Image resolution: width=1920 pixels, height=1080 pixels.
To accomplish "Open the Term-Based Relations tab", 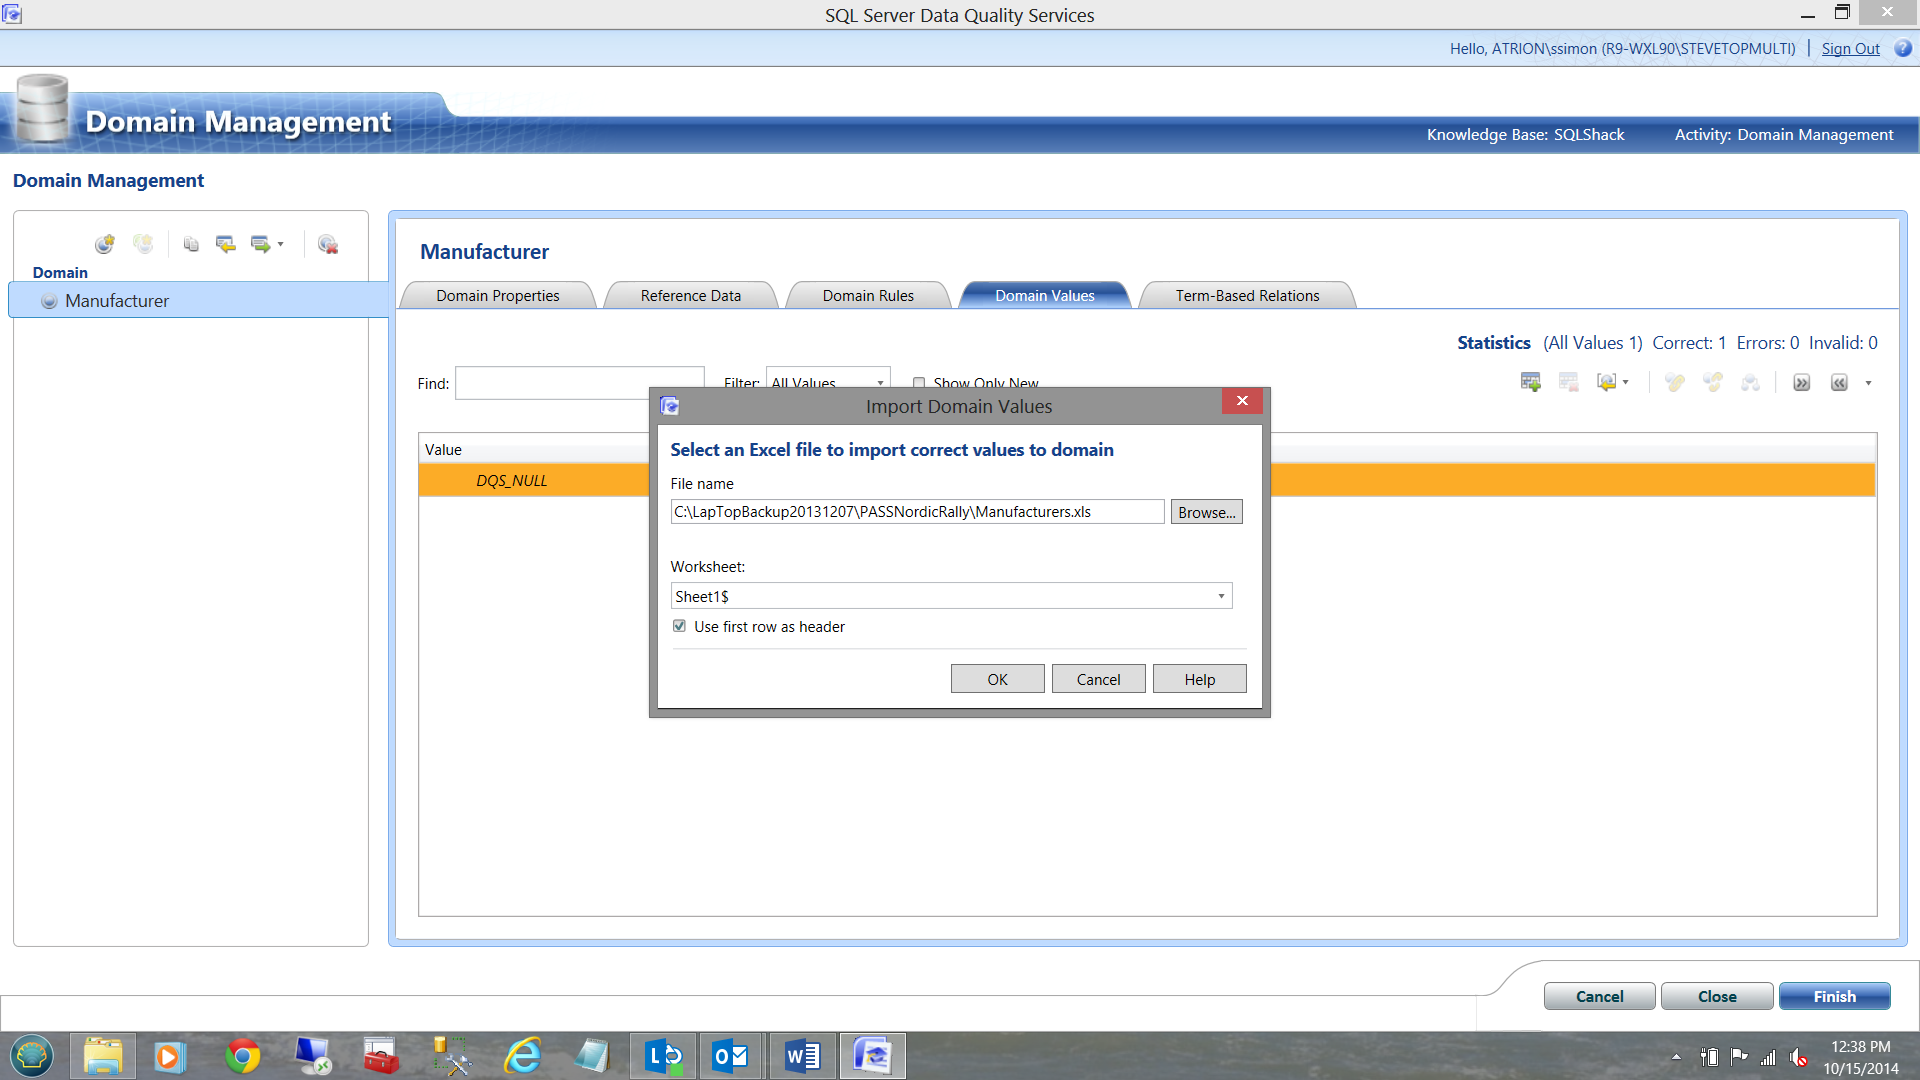I will [x=1247, y=295].
